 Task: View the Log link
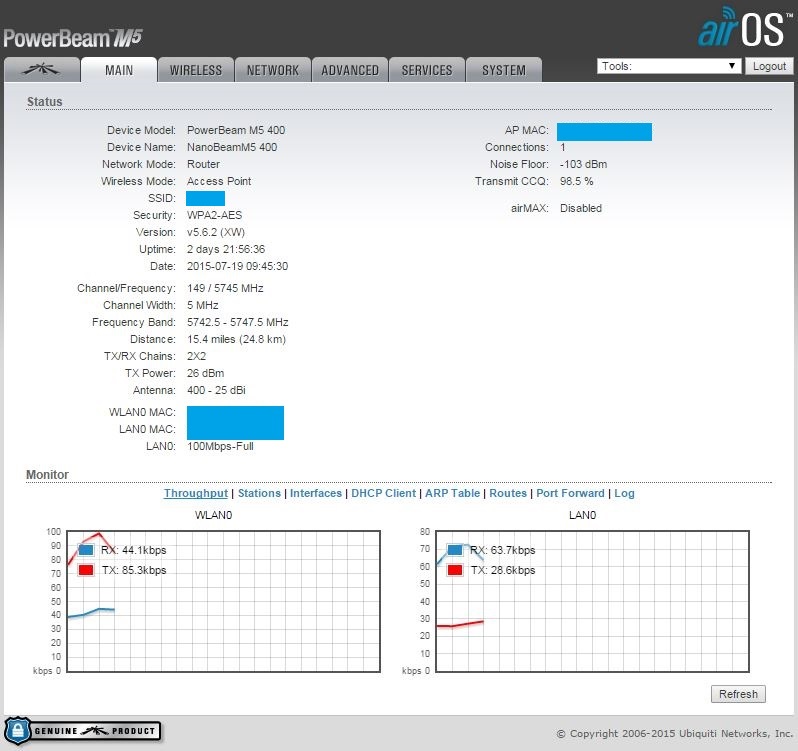tap(624, 493)
